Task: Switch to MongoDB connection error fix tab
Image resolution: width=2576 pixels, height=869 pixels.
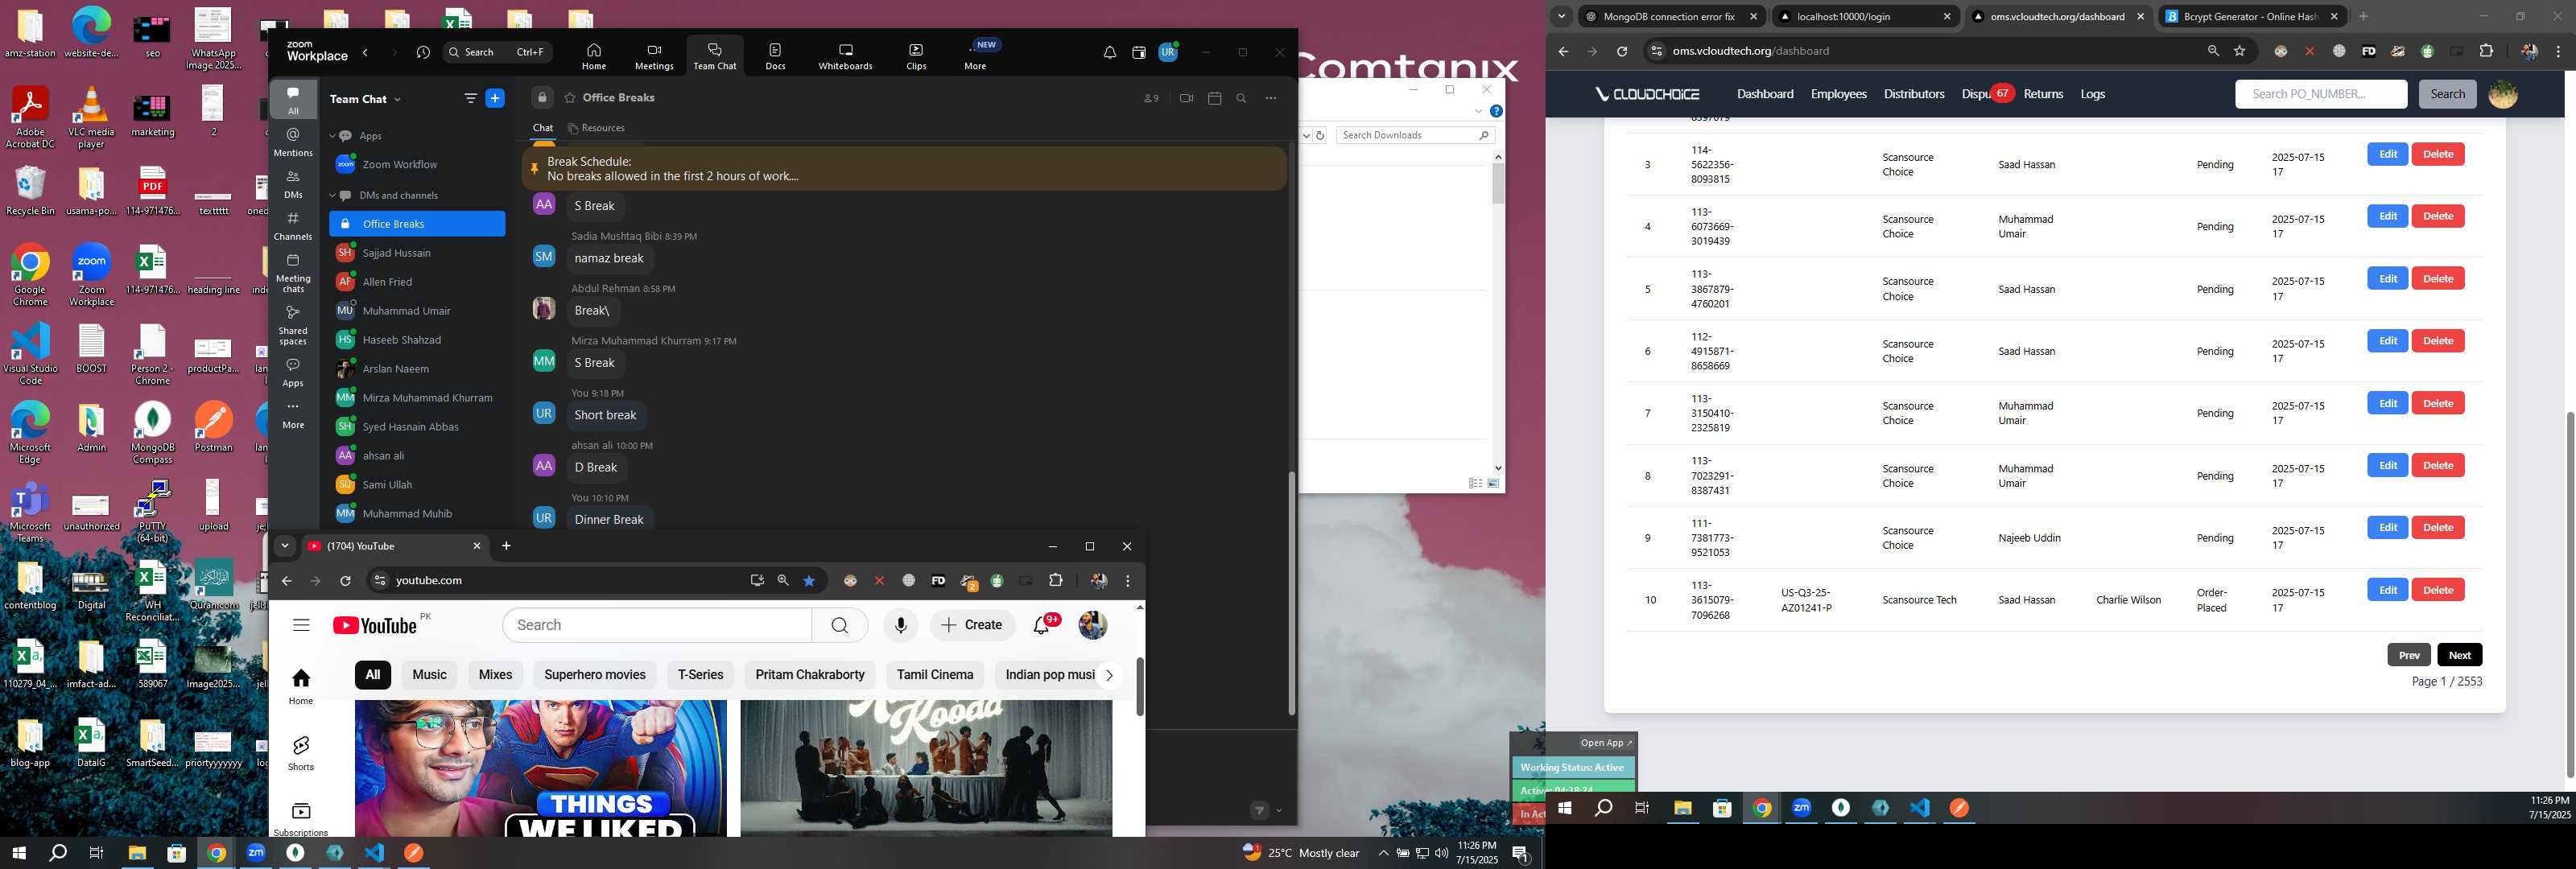Action: pyautogui.click(x=1670, y=16)
